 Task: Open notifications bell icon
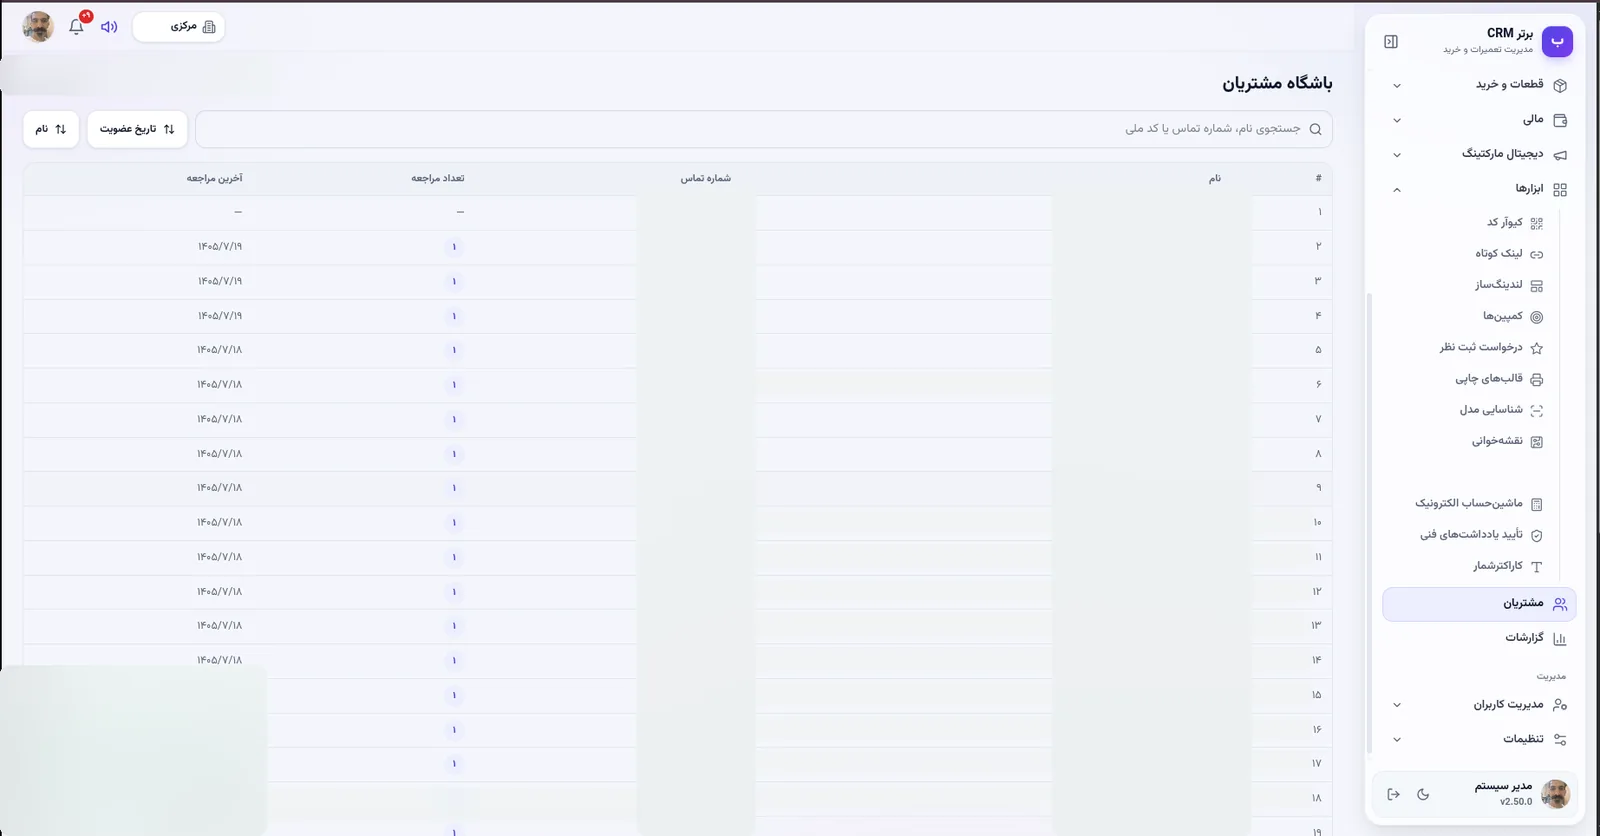click(x=76, y=27)
